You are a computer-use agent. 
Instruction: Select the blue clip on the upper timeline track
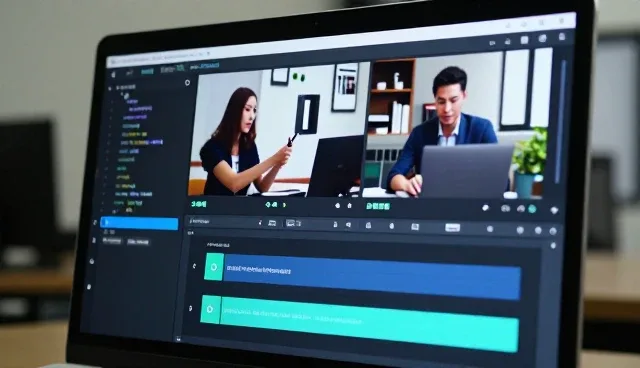[372, 277]
